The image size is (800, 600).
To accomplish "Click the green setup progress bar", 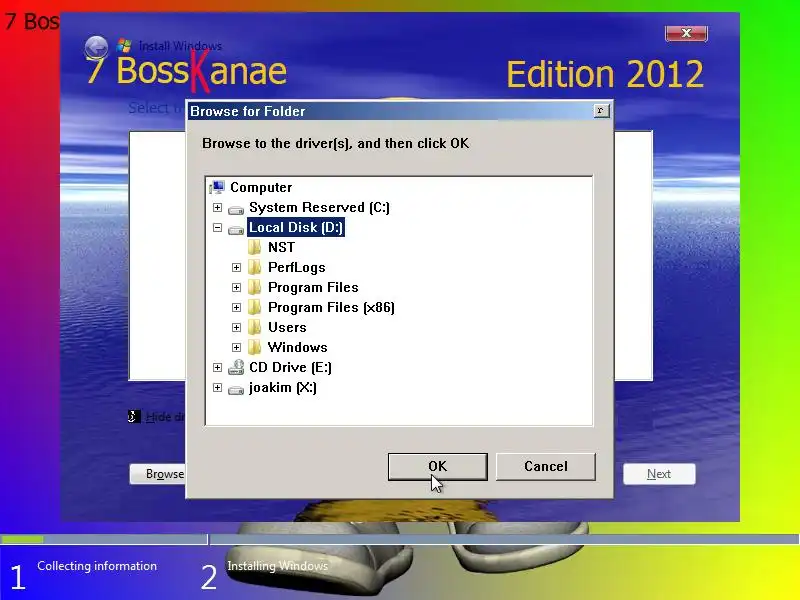I will pos(22,539).
